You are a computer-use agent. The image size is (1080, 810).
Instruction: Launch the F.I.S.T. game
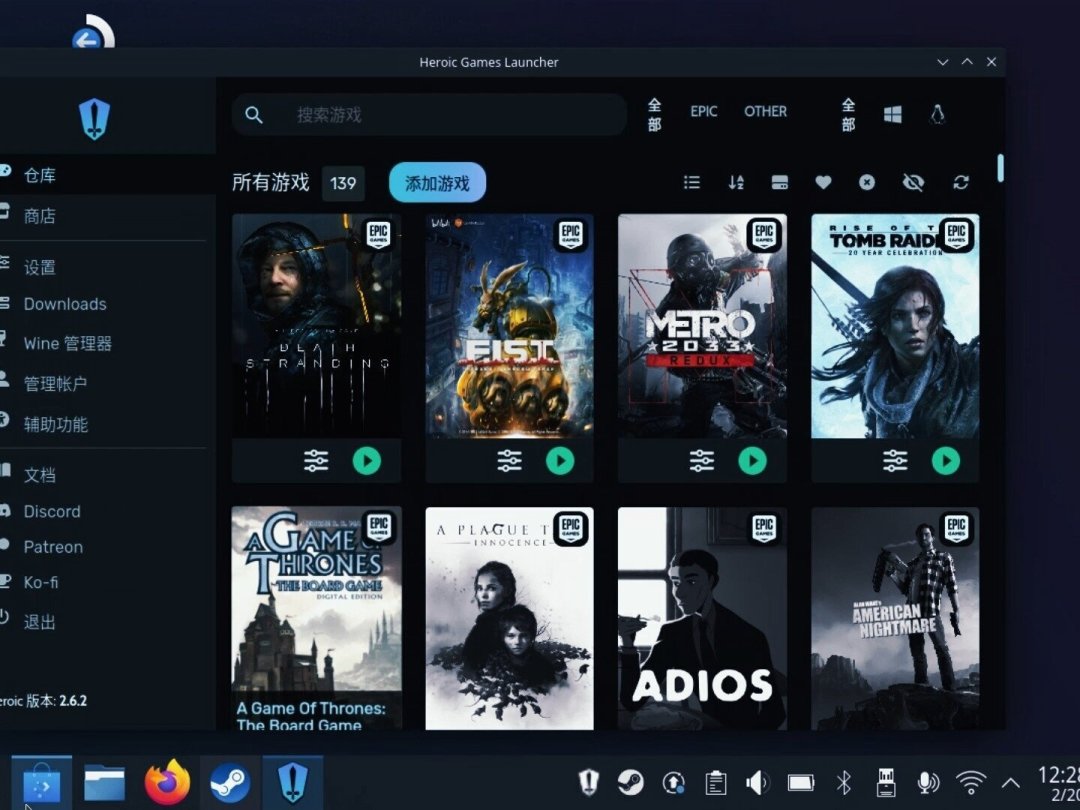(560, 461)
